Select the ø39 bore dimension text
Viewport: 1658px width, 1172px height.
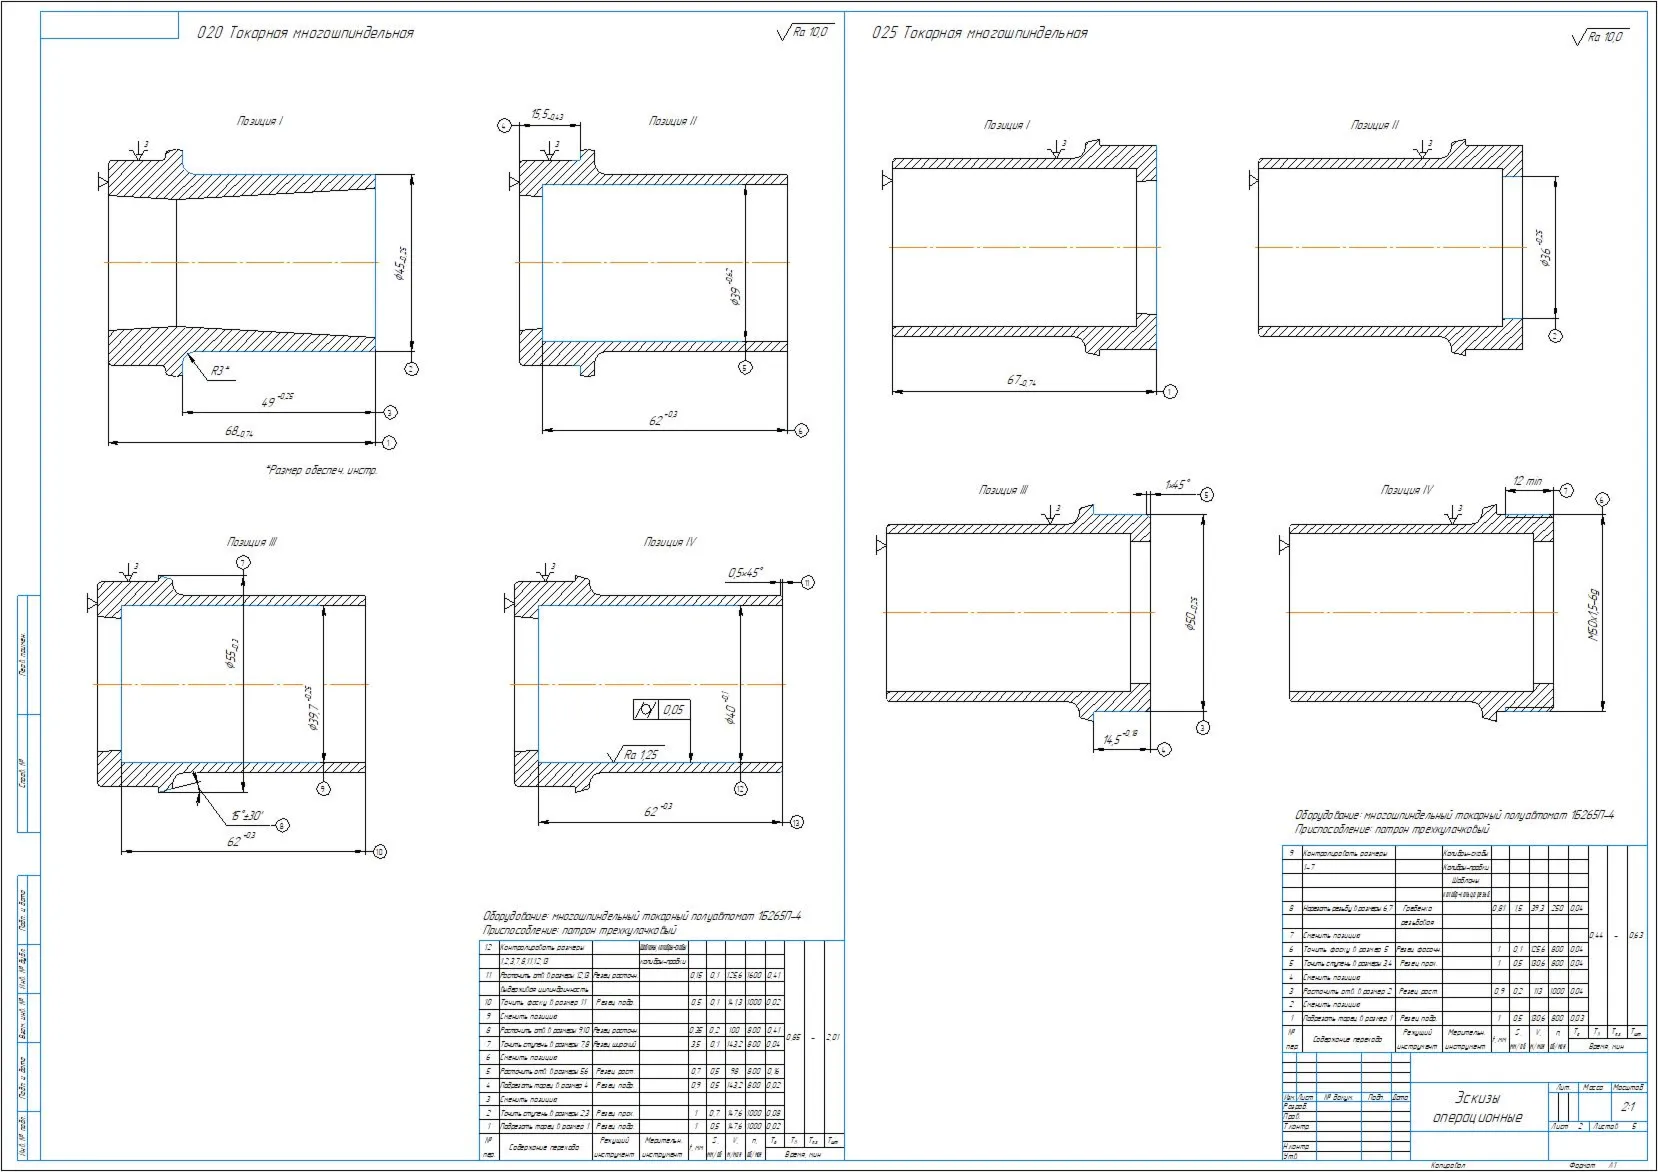734,287
